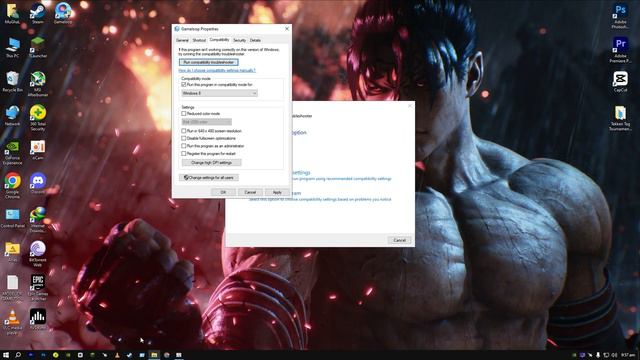The width and height of the screenshot is (640, 360).
Task: Uncheck Run this program in compatibility mode
Action: coord(184,84)
